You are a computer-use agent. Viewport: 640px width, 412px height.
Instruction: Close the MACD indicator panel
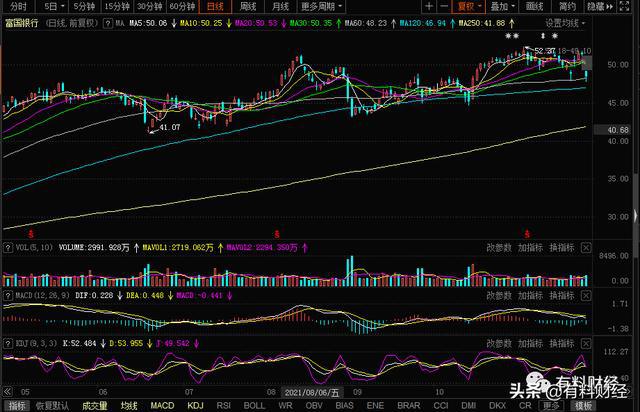[586, 296]
